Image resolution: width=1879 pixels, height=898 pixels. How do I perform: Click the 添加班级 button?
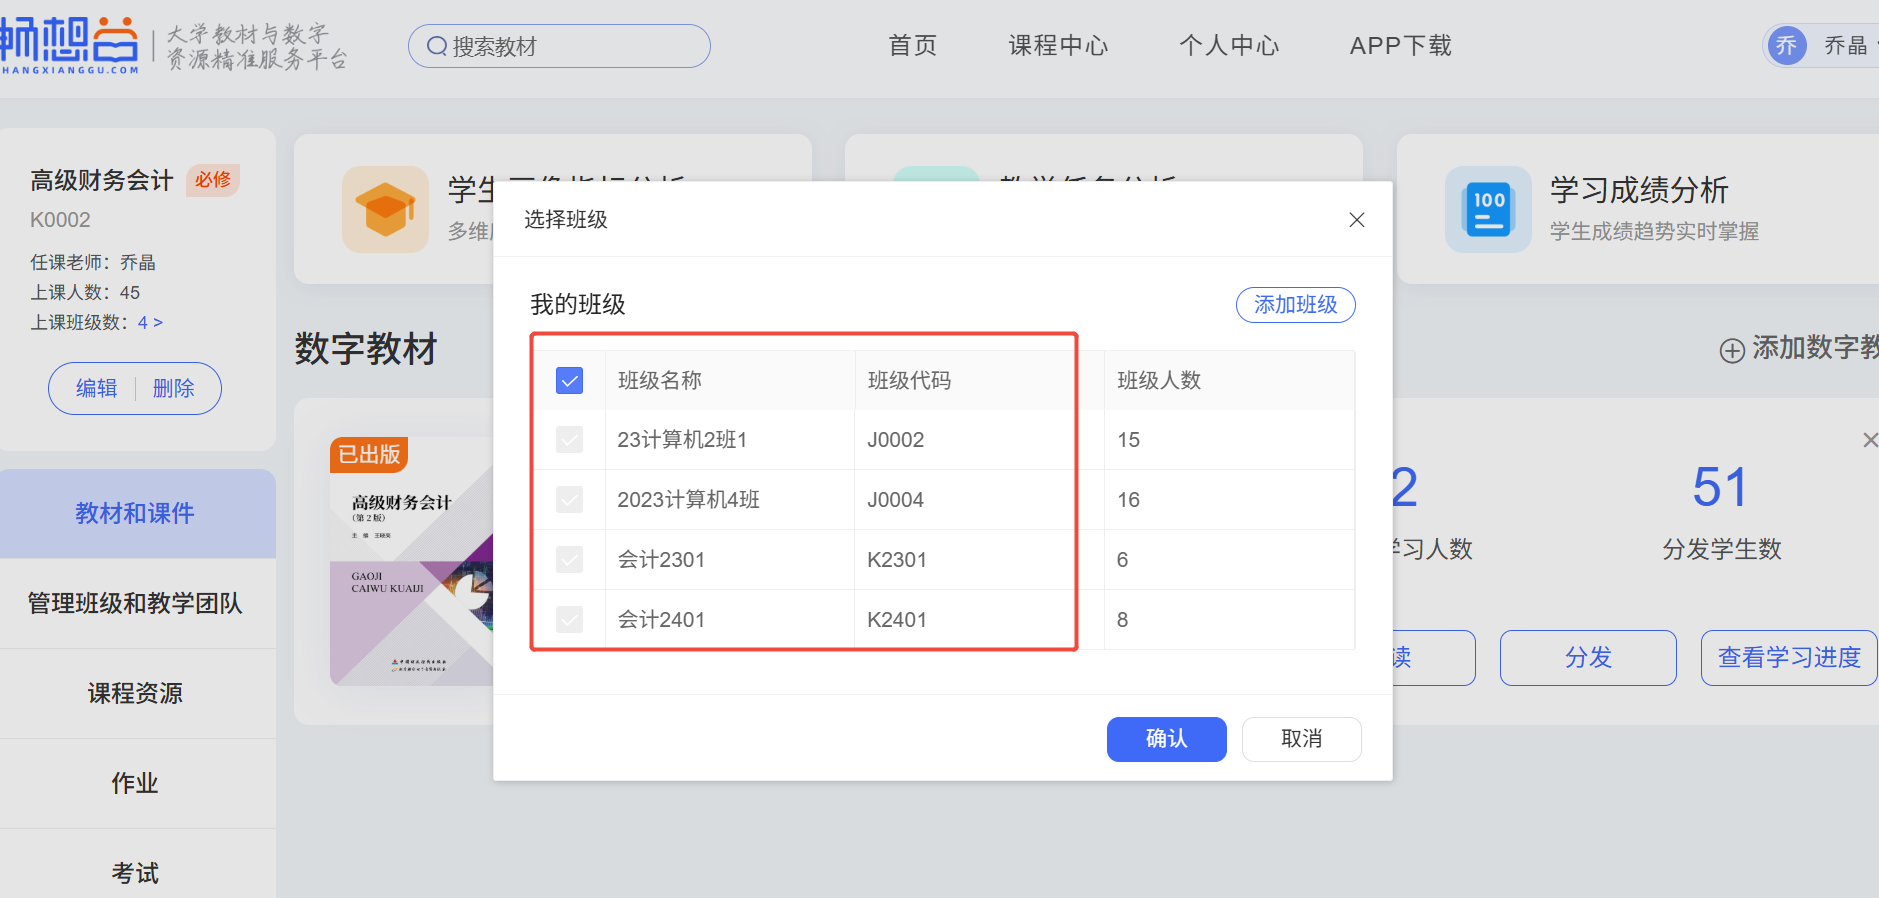[x=1295, y=305]
